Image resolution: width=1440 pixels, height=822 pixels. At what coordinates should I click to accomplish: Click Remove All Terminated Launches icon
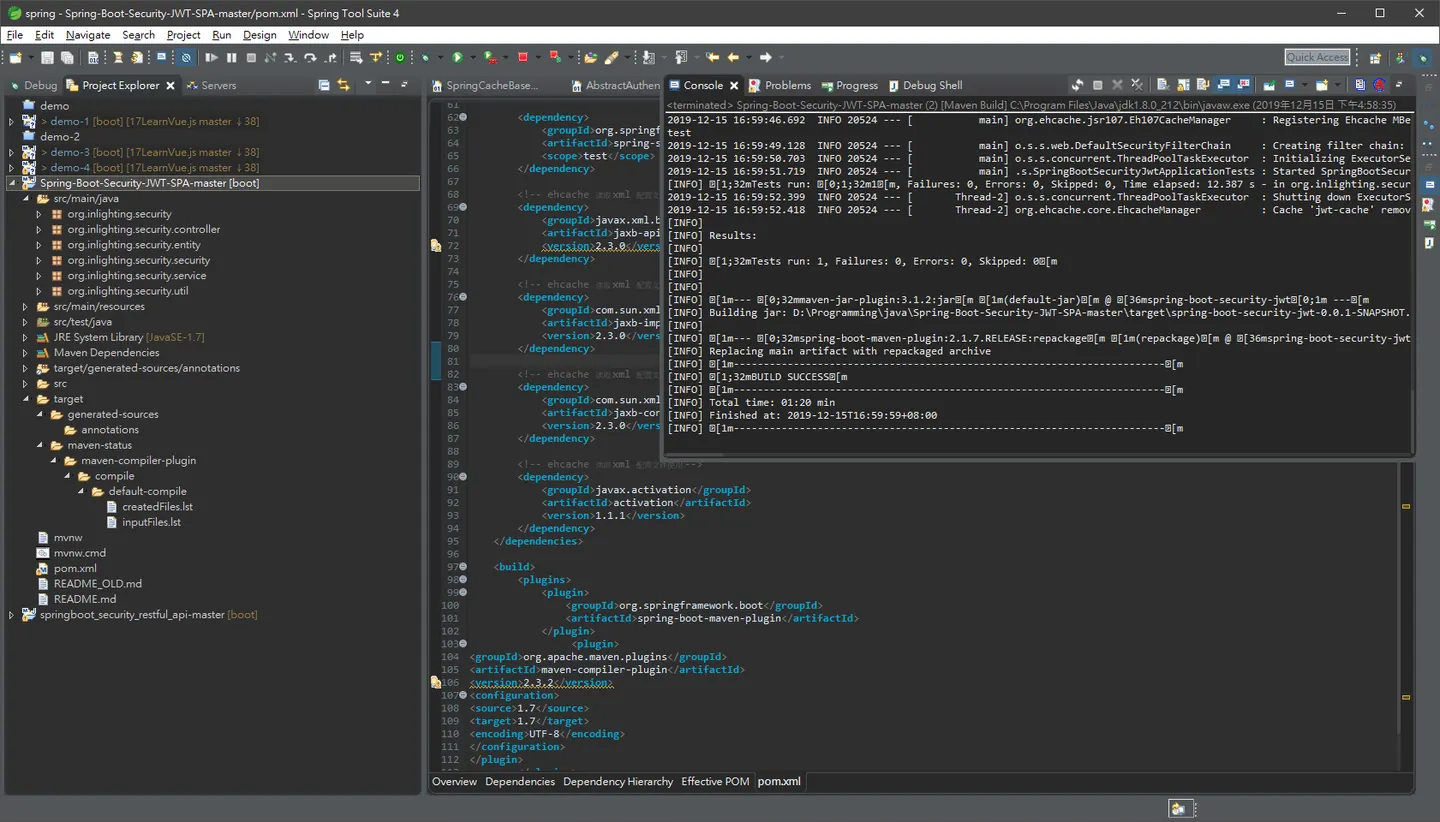(1137, 85)
